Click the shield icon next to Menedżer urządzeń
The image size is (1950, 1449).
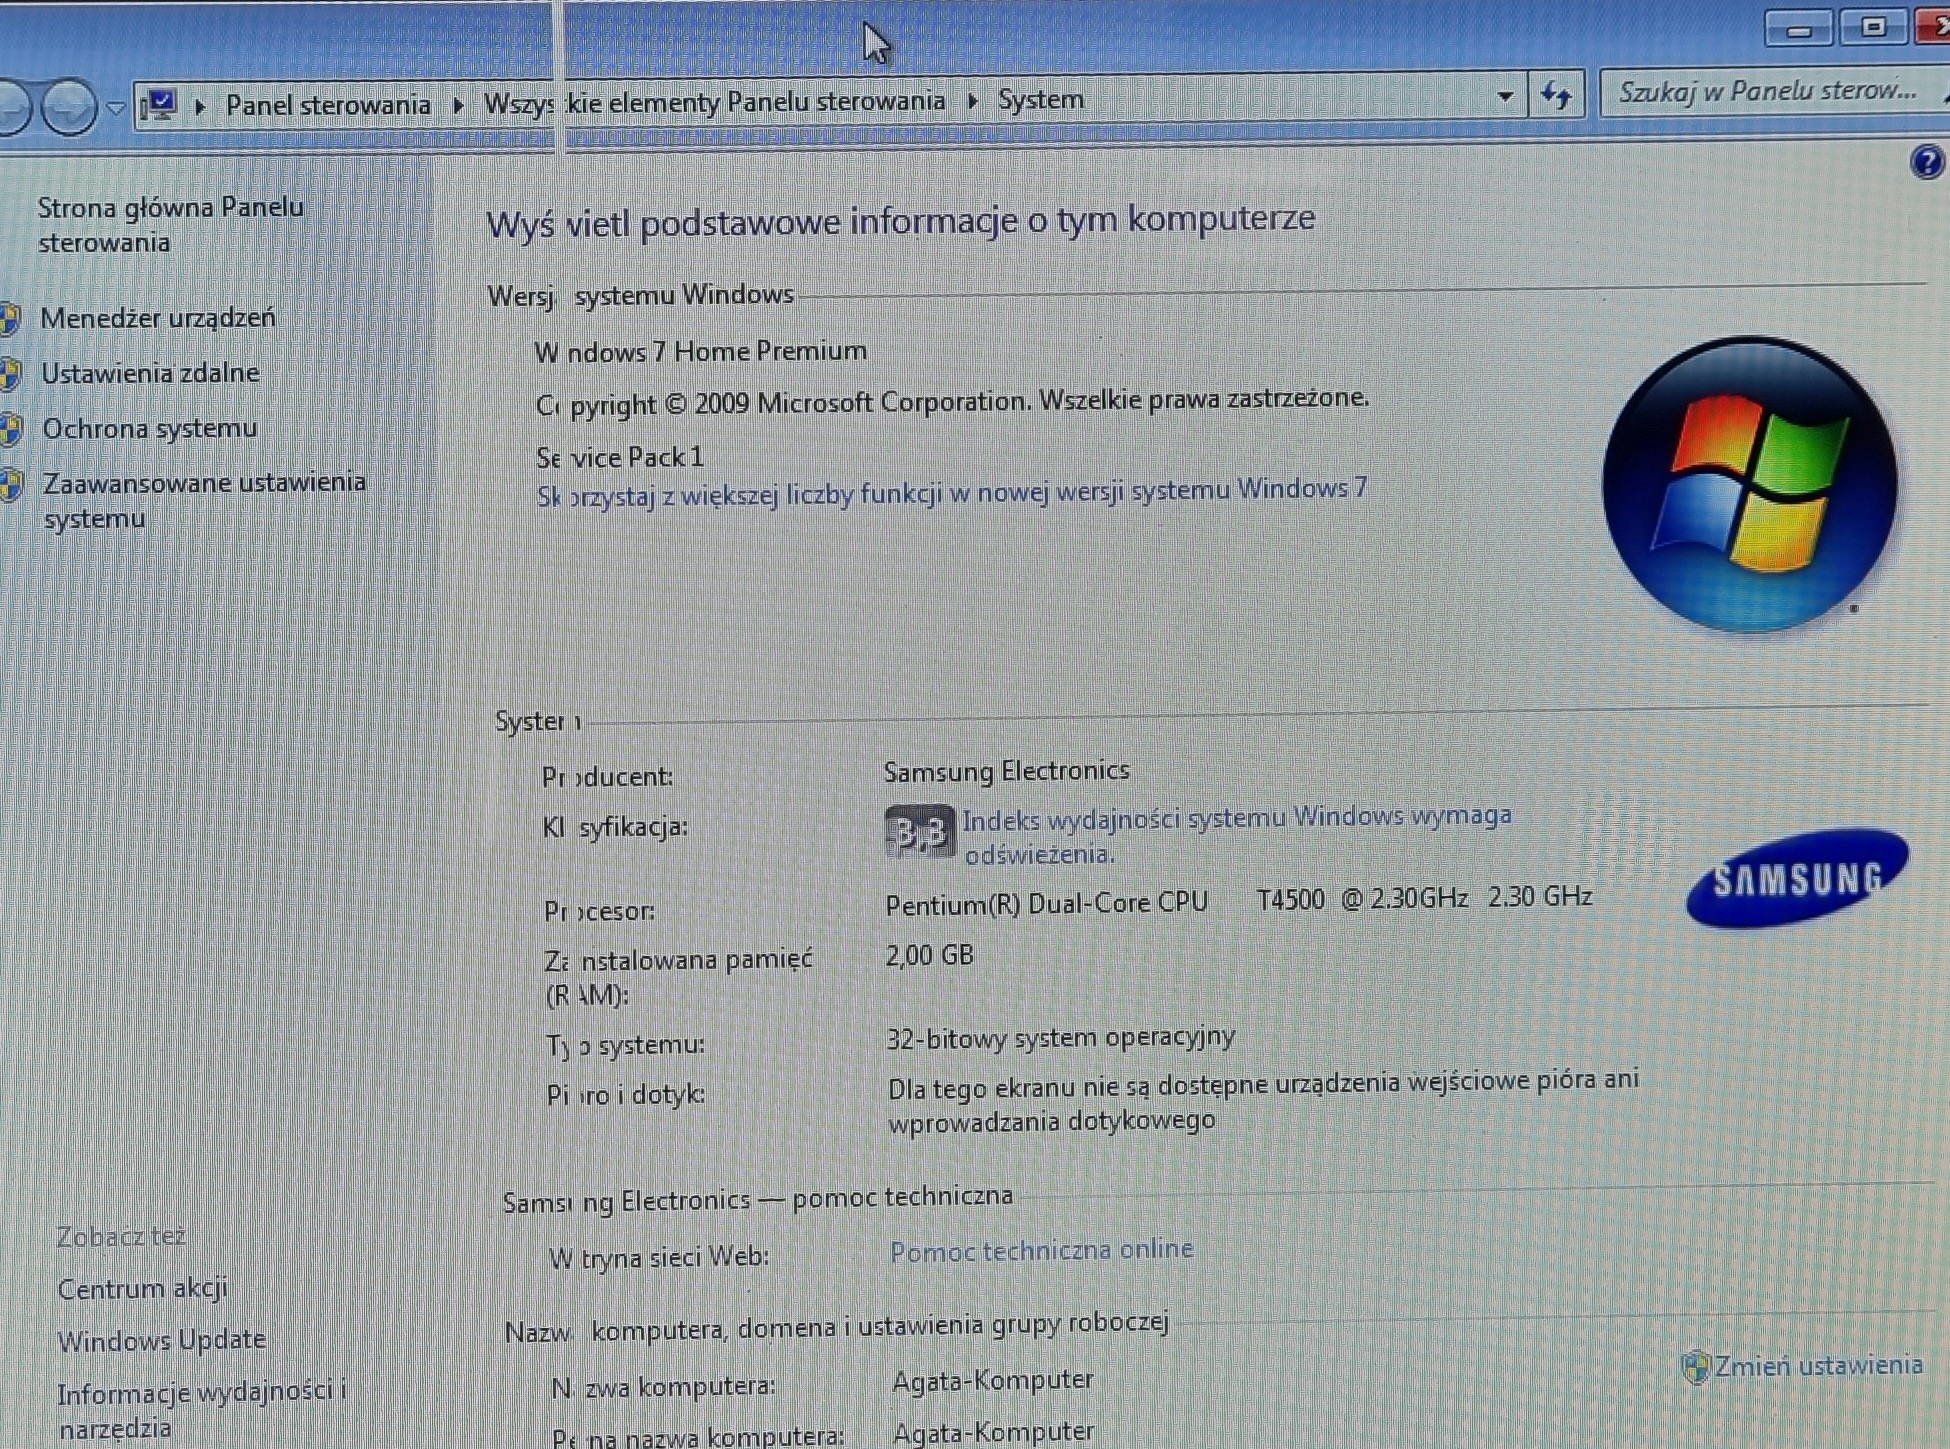10,319
